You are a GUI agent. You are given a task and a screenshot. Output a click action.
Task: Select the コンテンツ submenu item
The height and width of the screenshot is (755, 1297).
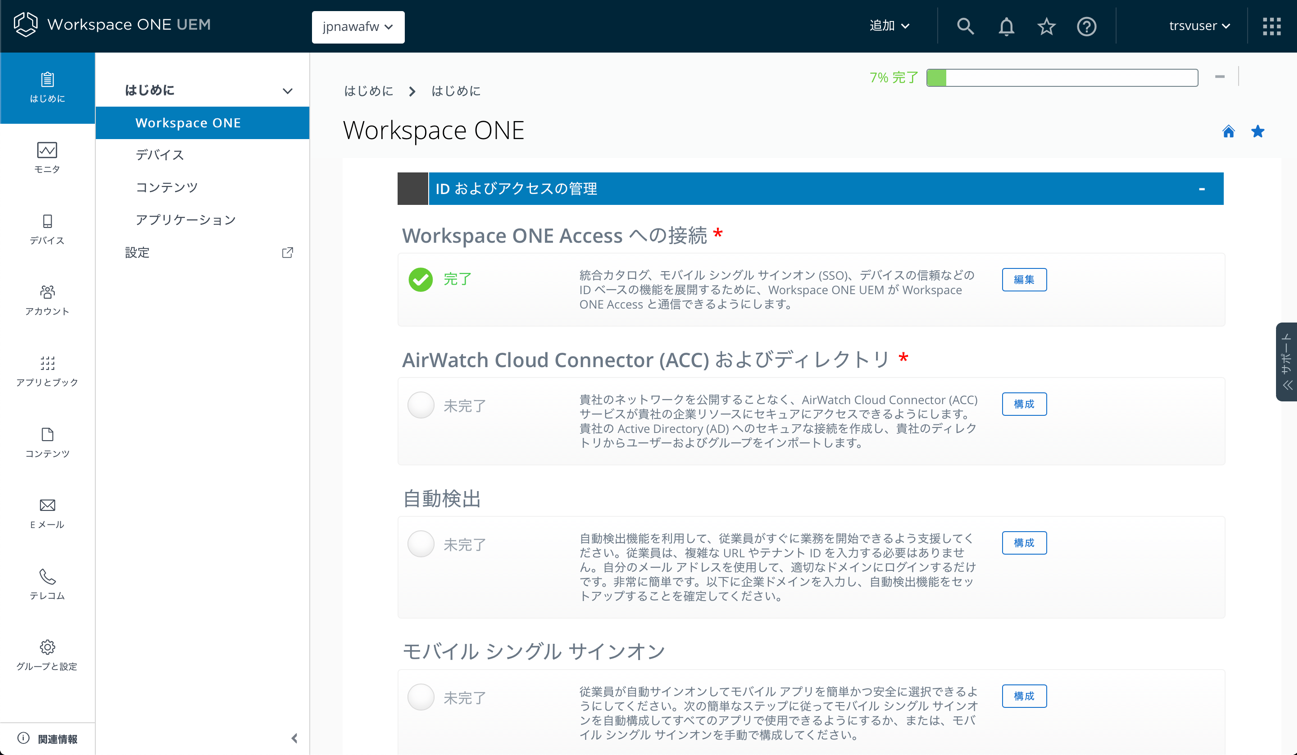pyautogui.click(x=167, y=187)
